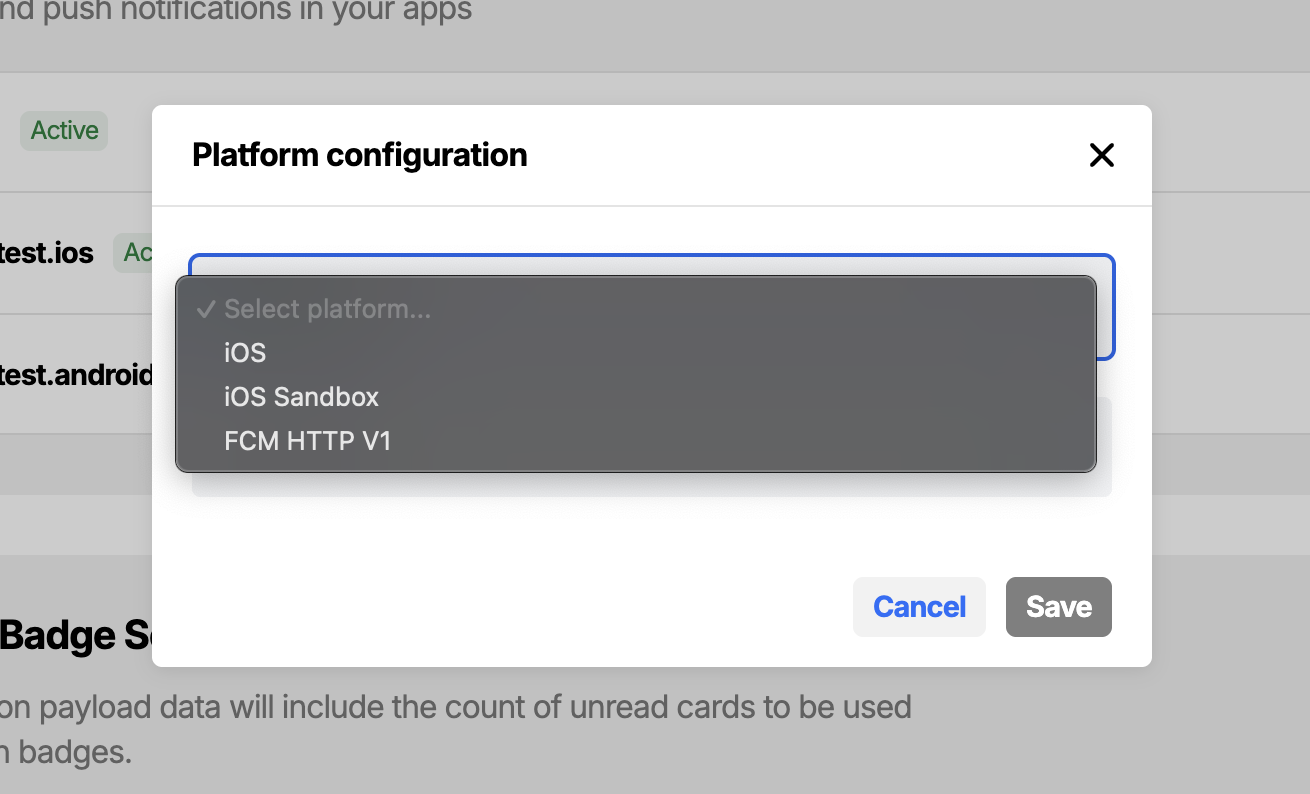Cancel the platform configuration

pyautogui.click(x=918, y=606)
